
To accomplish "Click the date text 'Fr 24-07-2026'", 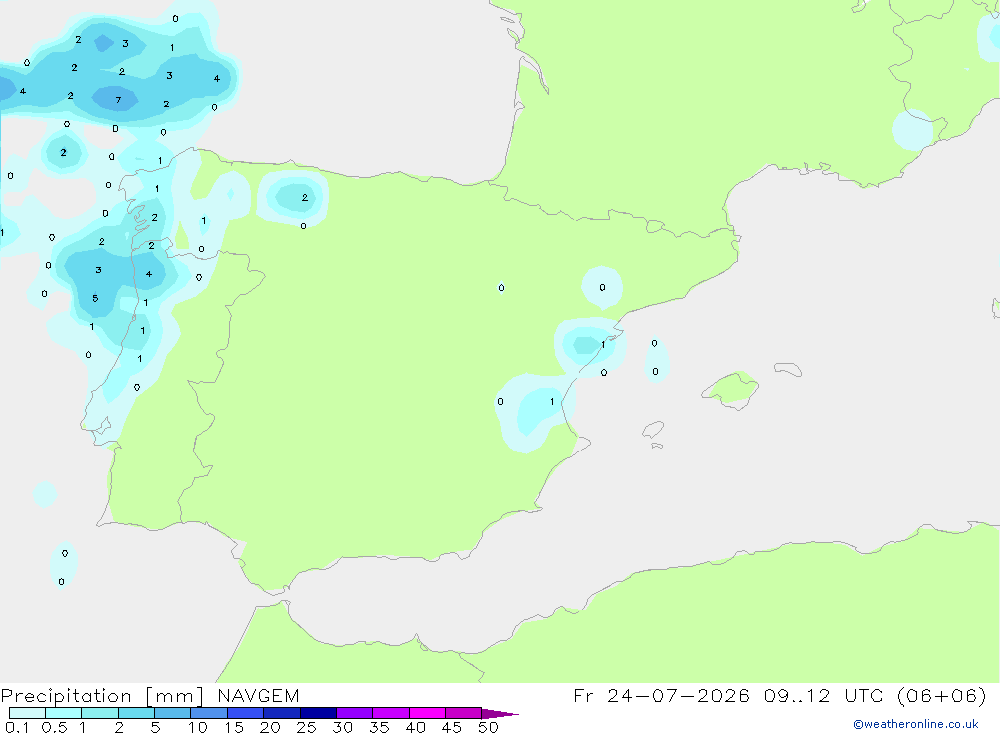I will [x=661, y=696].
